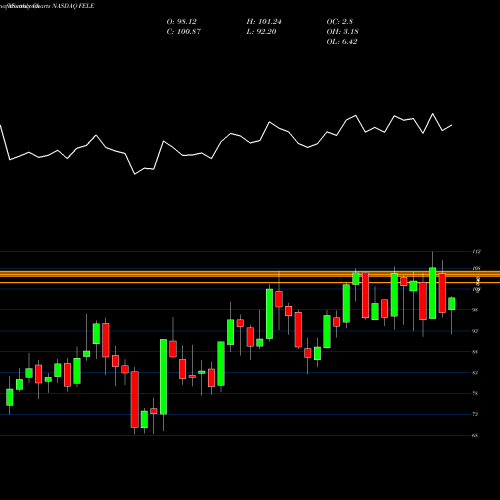
Task: Select the low value L: 92.20
Action: [261, 32]
